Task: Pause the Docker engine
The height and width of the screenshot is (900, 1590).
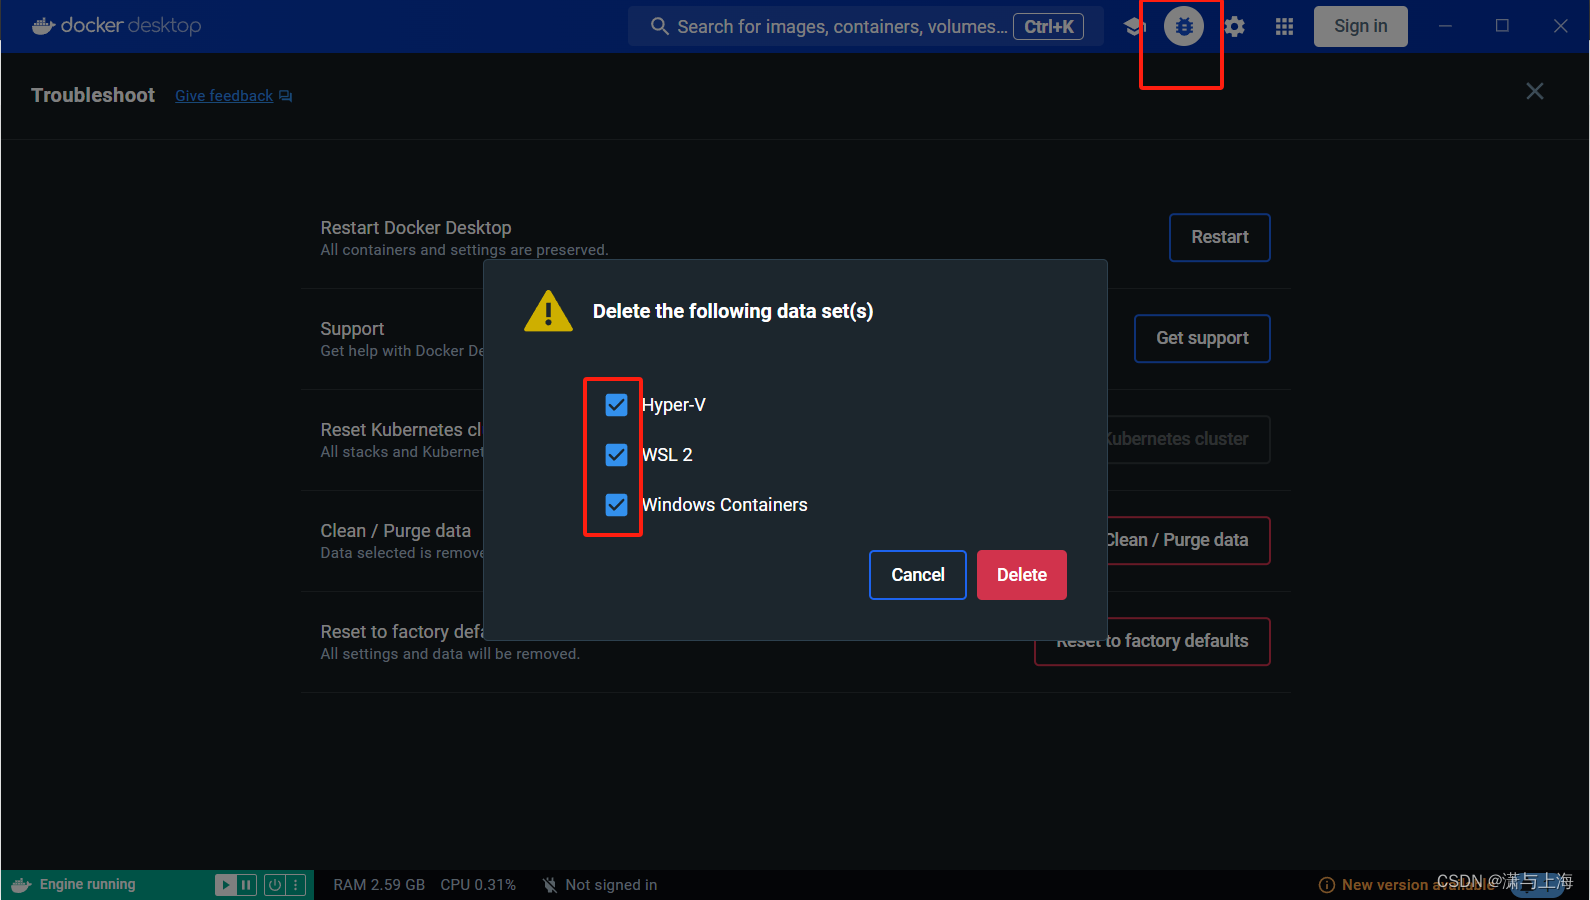Action: click(x=246, y=885)
